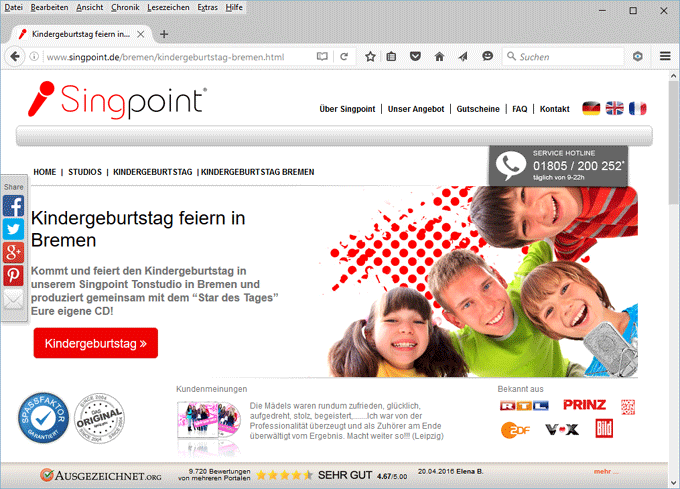Open the Bearbeiten menu
This screenshot has width=680, height=489.
tap(49, 7)
